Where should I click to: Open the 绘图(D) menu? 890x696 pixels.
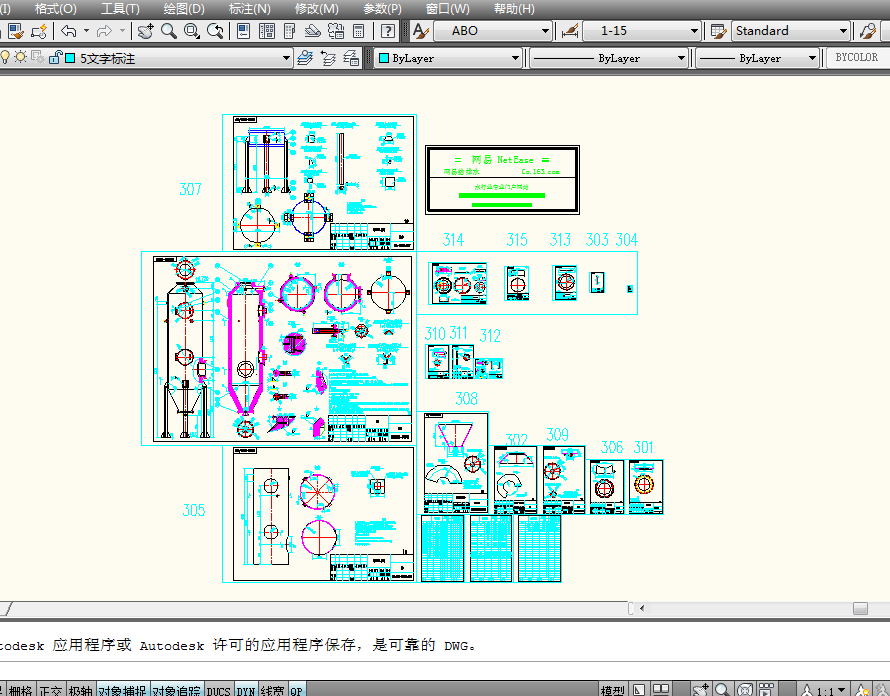coord(184,9)
